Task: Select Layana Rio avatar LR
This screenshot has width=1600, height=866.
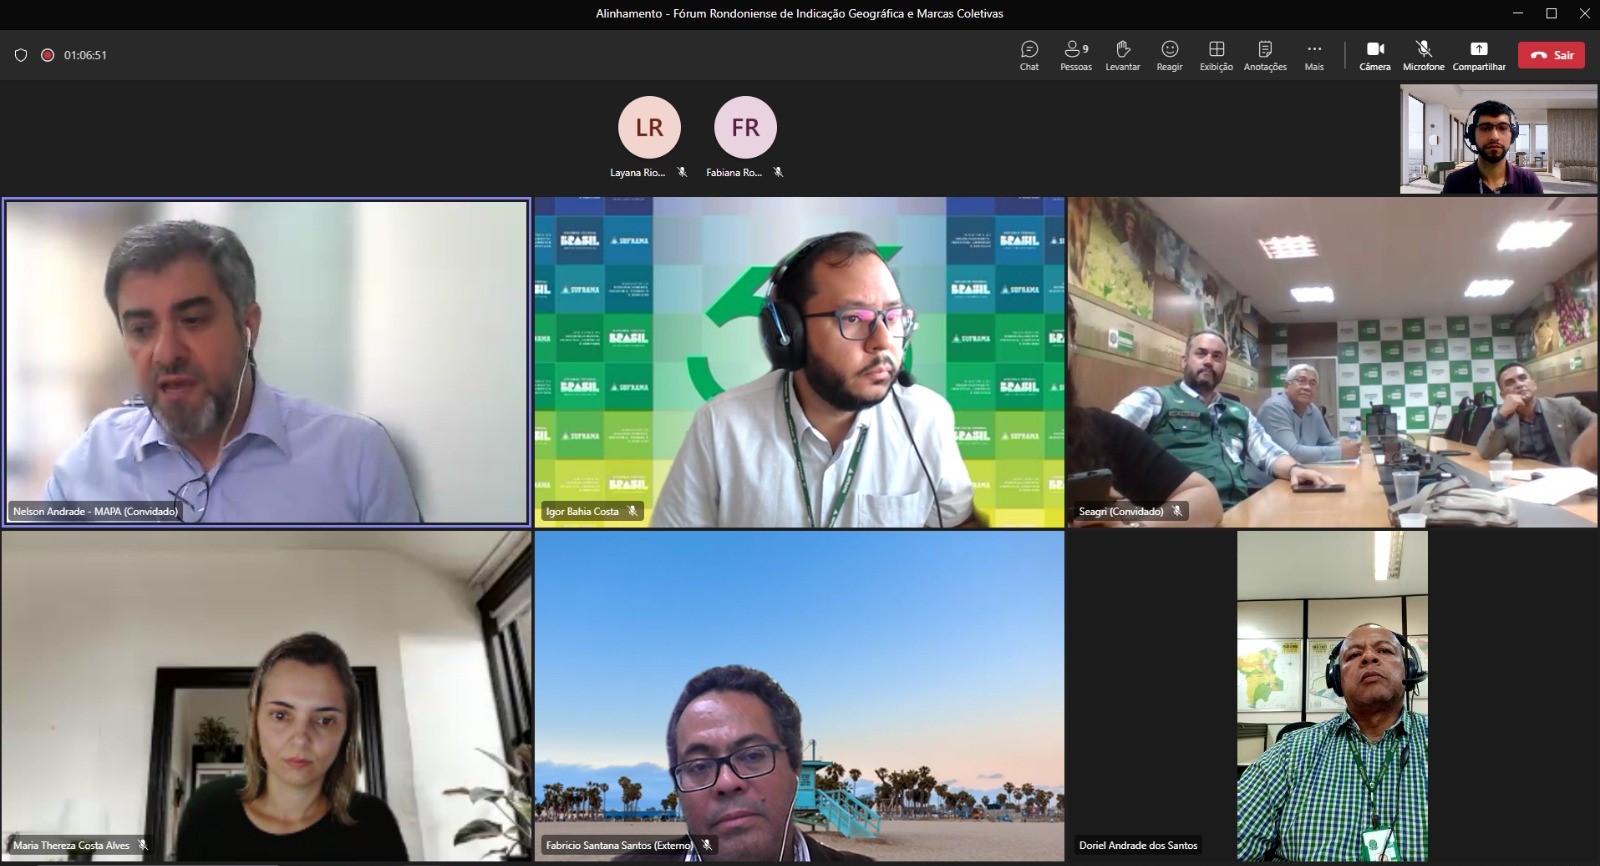Action: [x=649, y=127]
